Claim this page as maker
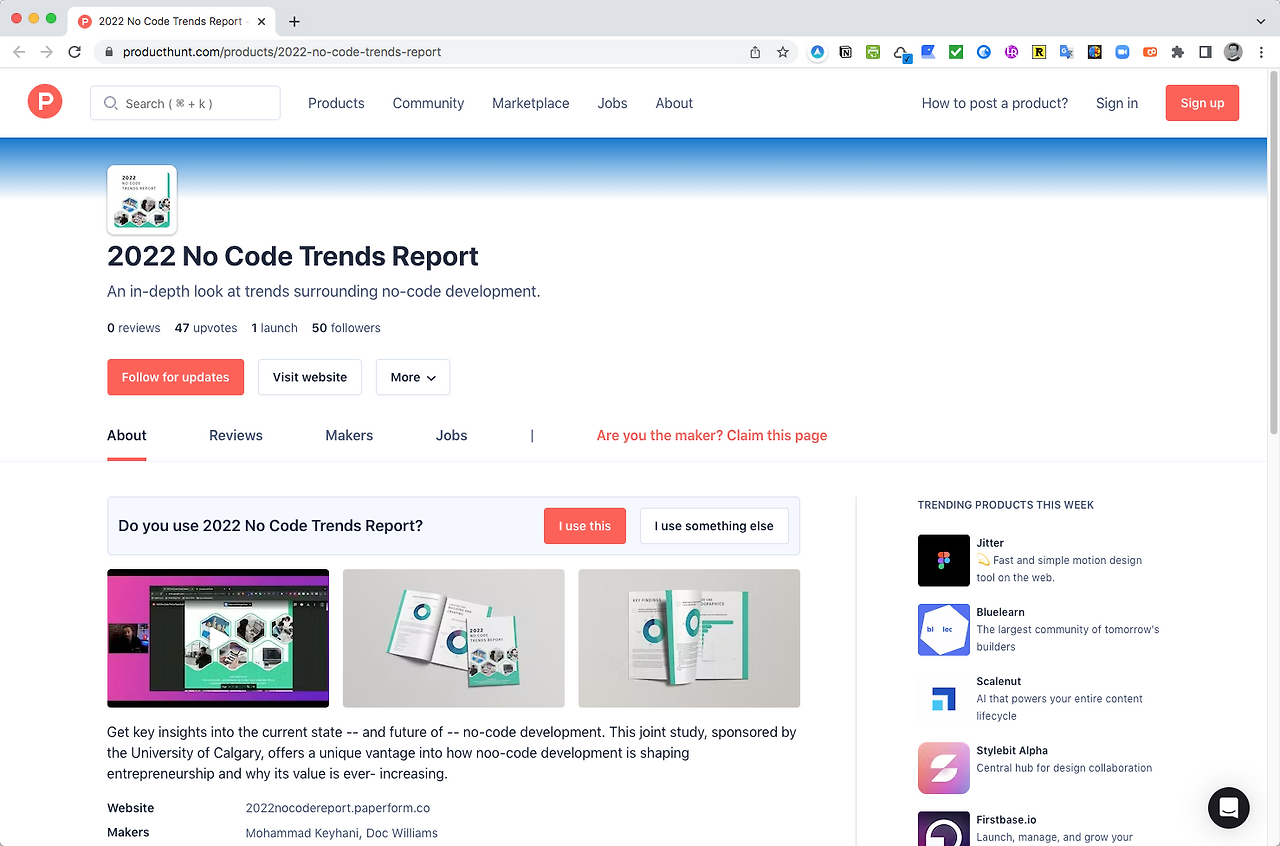Image resolution: width=1280 pixels, height=846 pixels. (x=712, y=435)
